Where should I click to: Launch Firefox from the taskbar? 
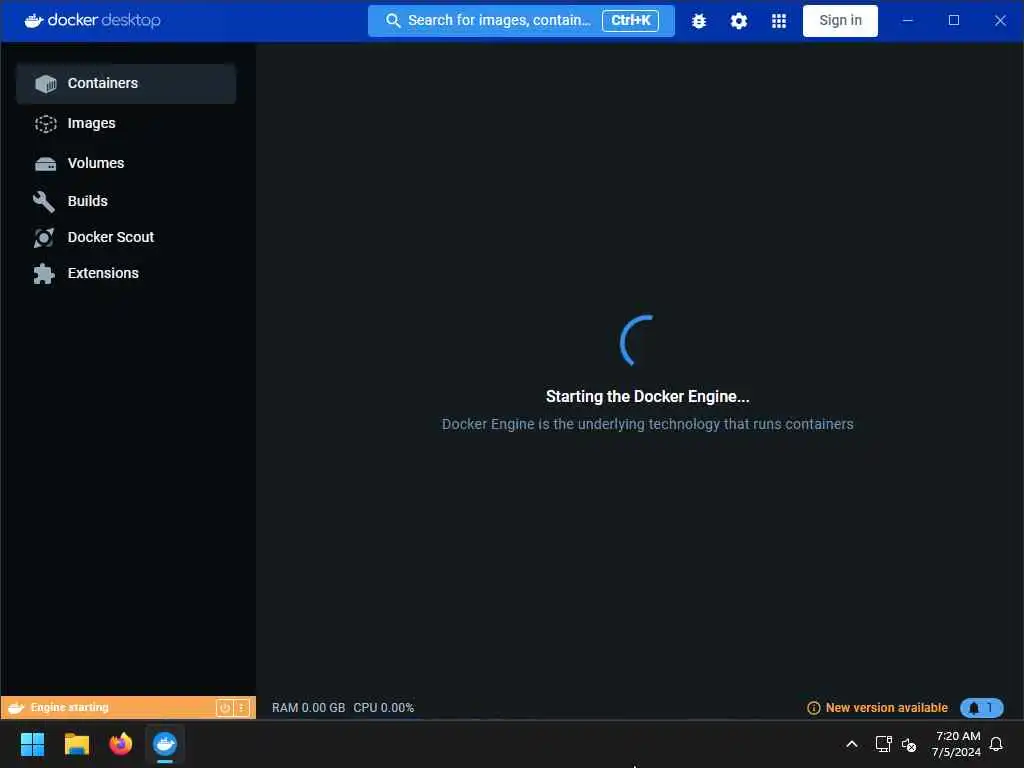coord(121,744)
